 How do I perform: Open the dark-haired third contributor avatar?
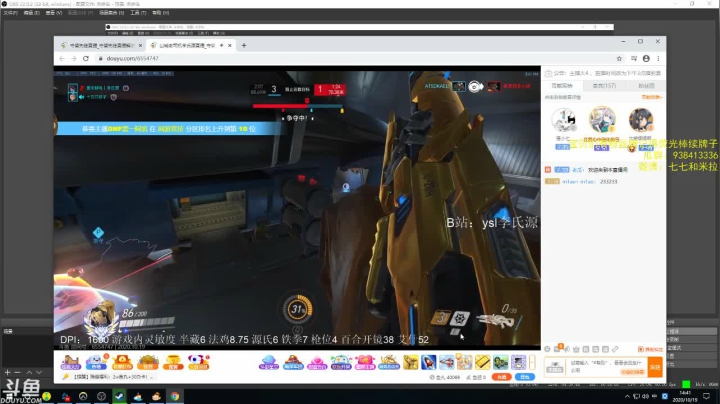641,120
